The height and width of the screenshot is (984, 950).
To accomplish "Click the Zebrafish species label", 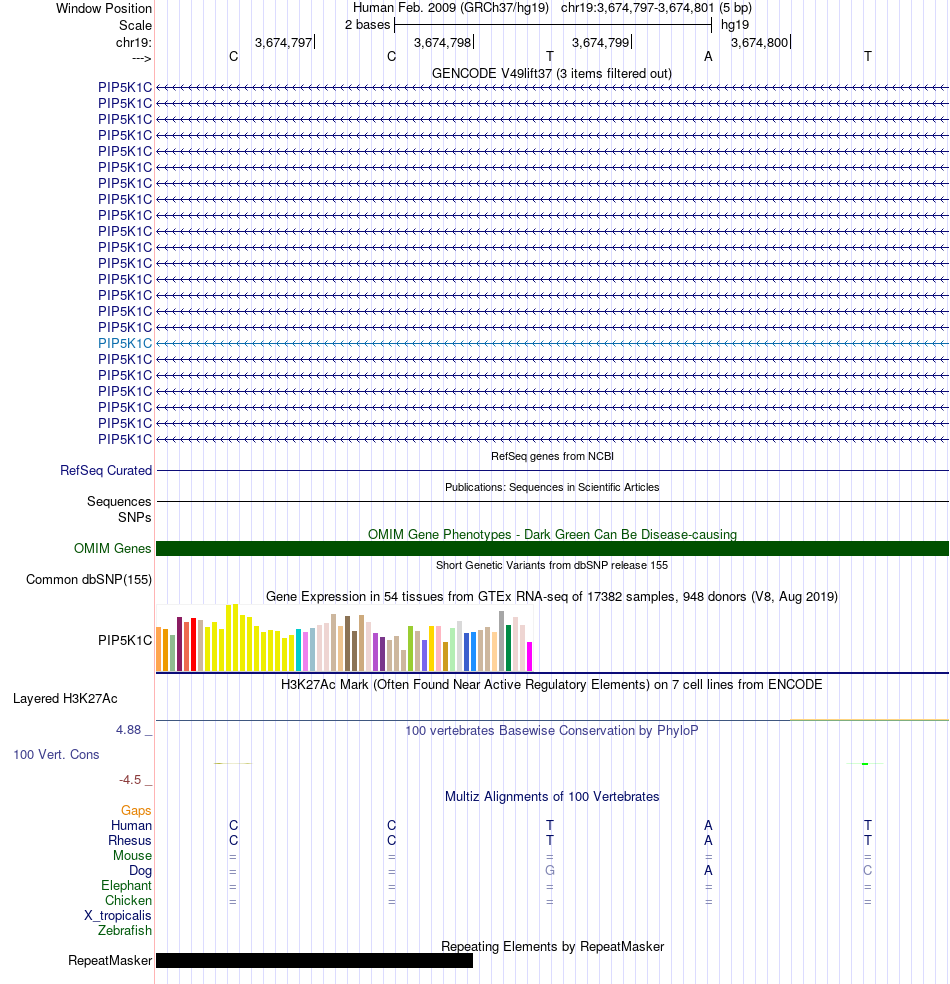I will click(125, 931).
